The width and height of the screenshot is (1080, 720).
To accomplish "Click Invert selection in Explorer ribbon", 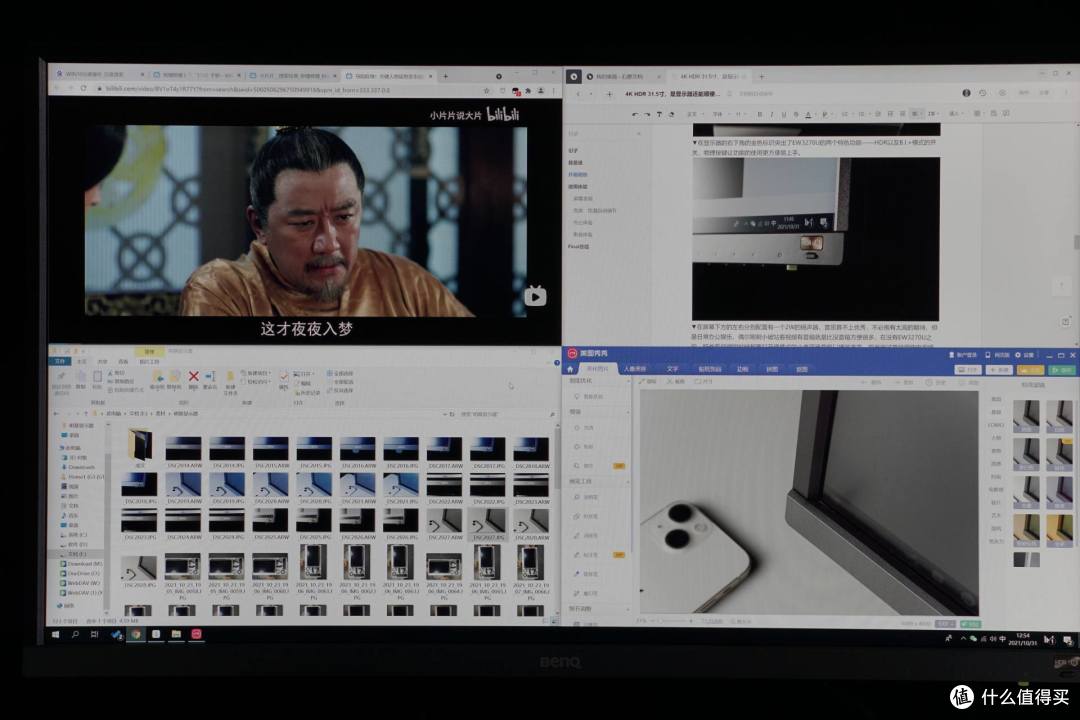I will (342, 390).
